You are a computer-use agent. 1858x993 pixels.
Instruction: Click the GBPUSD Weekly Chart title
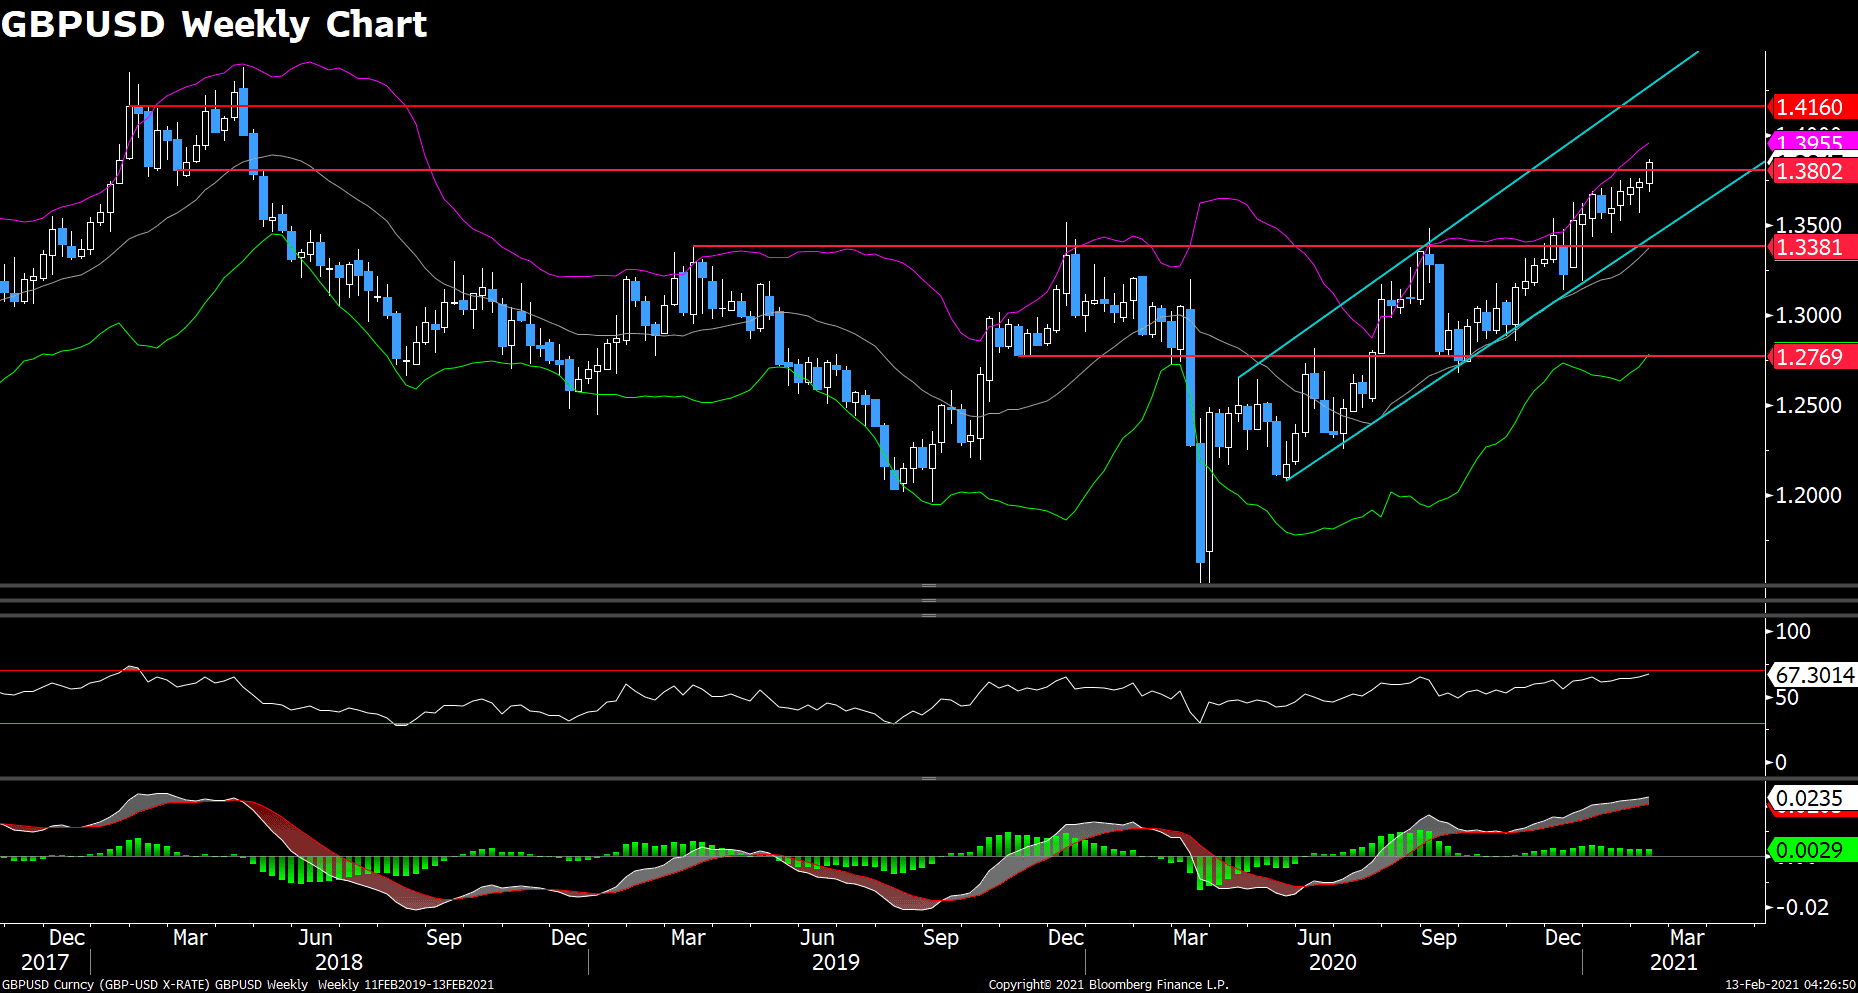coord(214,24)
